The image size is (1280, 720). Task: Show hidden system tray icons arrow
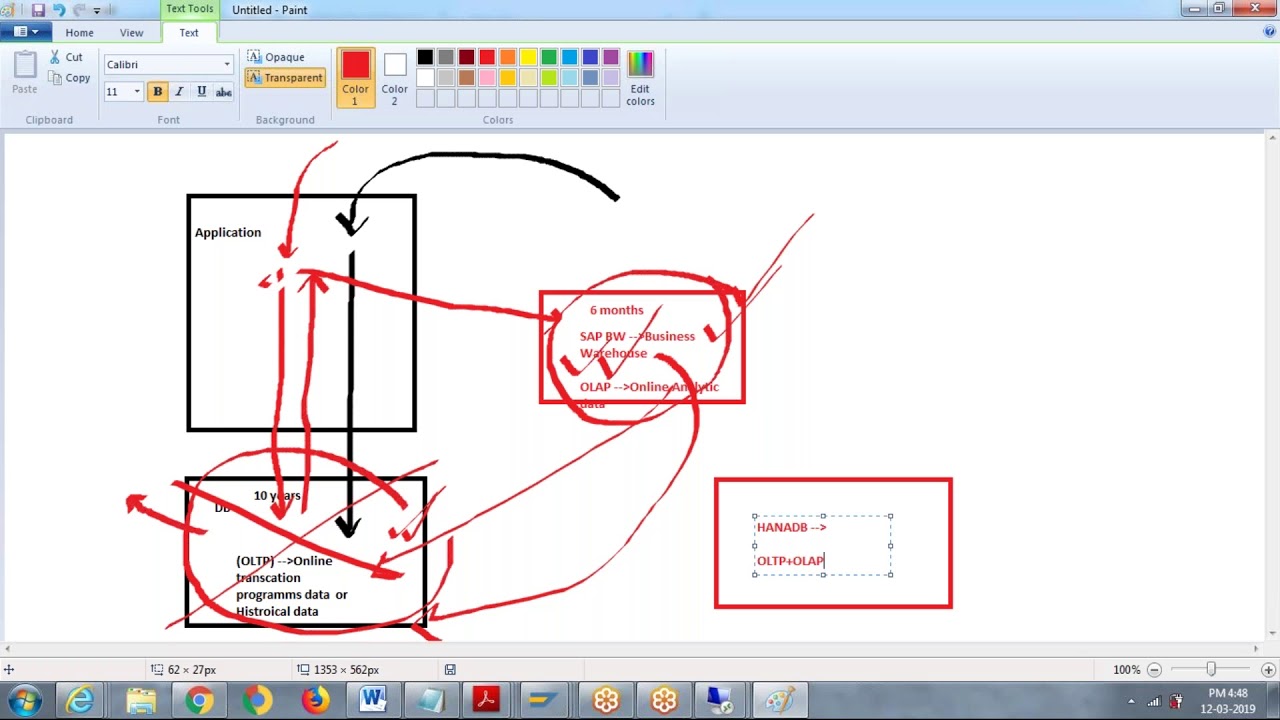click(1131, 702)
